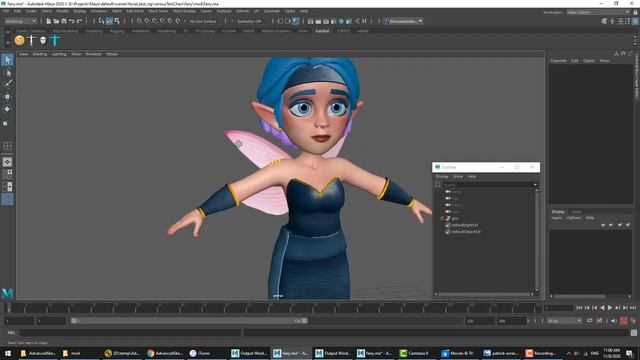Click New Scene icon in status line
Image resolution: width=640 pixels, height=360 pixels.
point(49,21)
